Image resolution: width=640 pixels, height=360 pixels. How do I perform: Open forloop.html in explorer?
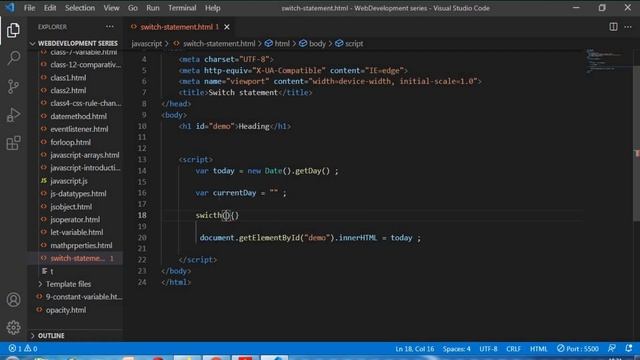coord(76,142)
